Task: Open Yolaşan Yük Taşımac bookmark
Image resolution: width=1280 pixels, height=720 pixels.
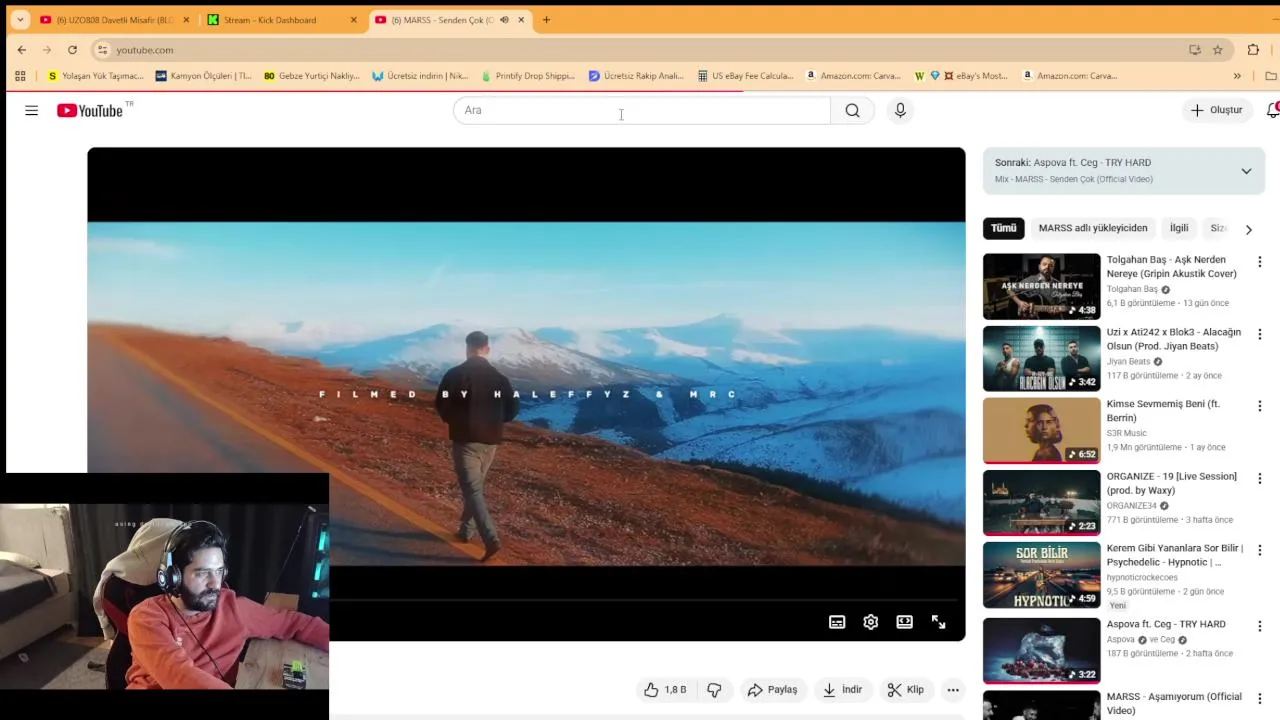Action: 96,76
